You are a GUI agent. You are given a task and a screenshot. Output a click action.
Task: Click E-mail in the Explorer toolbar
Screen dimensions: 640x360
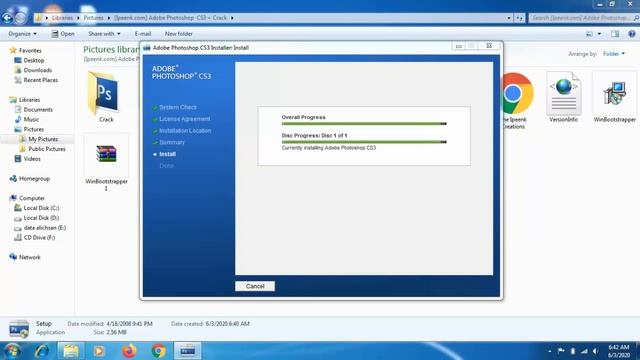143,34
